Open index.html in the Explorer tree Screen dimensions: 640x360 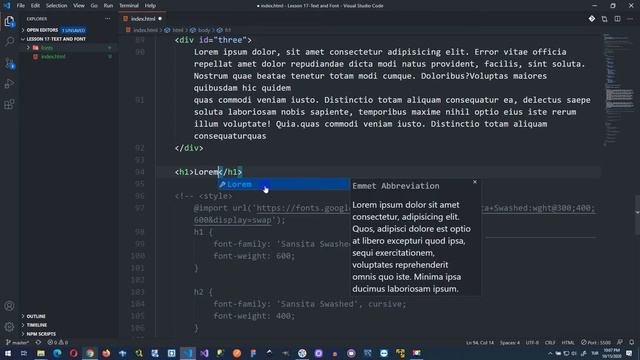(x=53, y=57)
